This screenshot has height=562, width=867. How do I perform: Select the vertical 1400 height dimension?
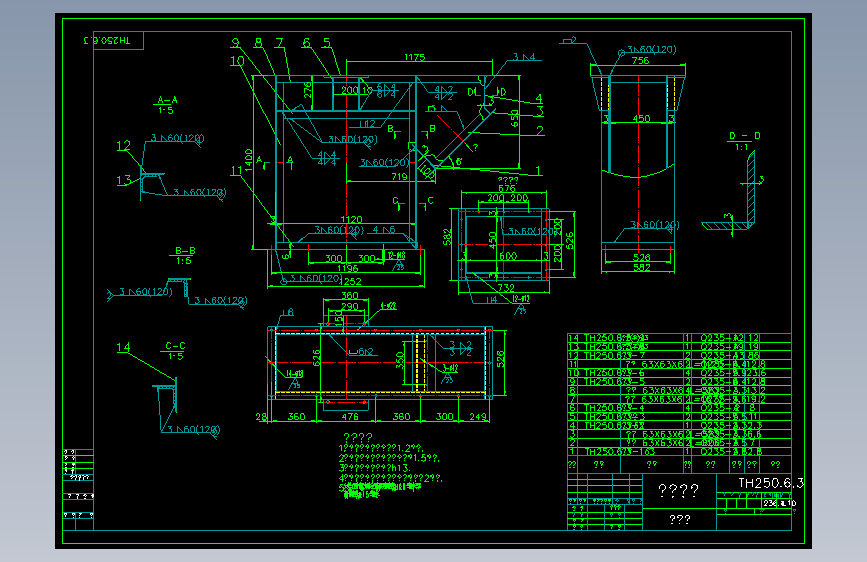249,160
